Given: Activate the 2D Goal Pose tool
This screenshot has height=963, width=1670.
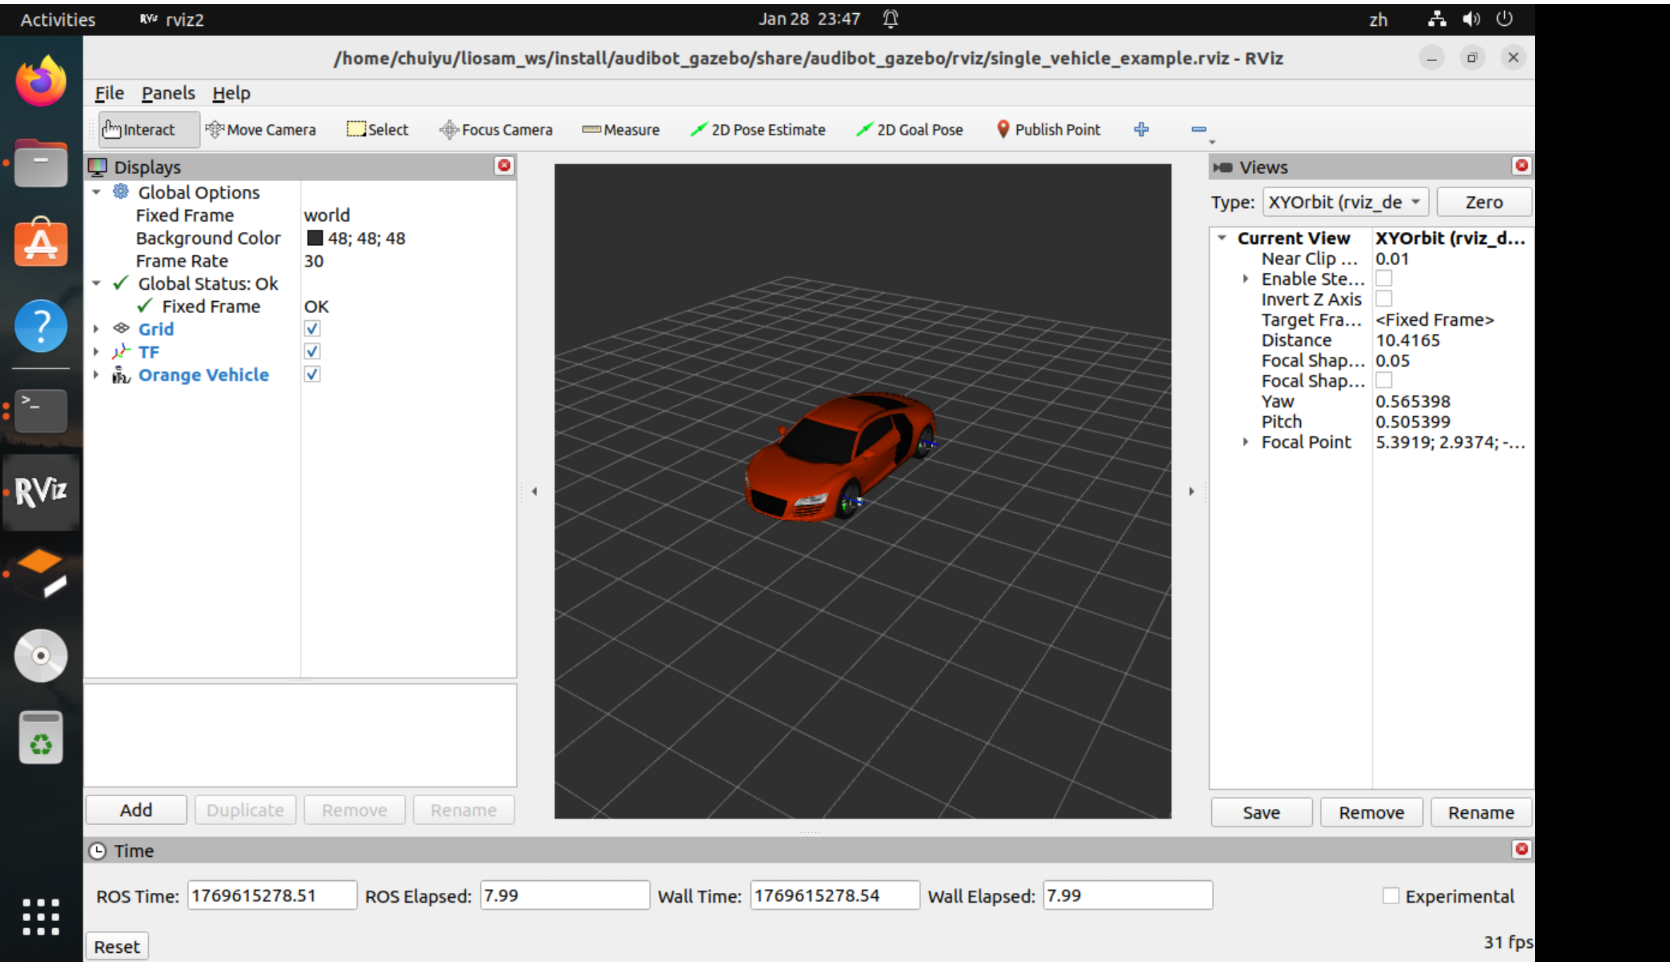Looking at the screenshot, I should pos(910,130).
